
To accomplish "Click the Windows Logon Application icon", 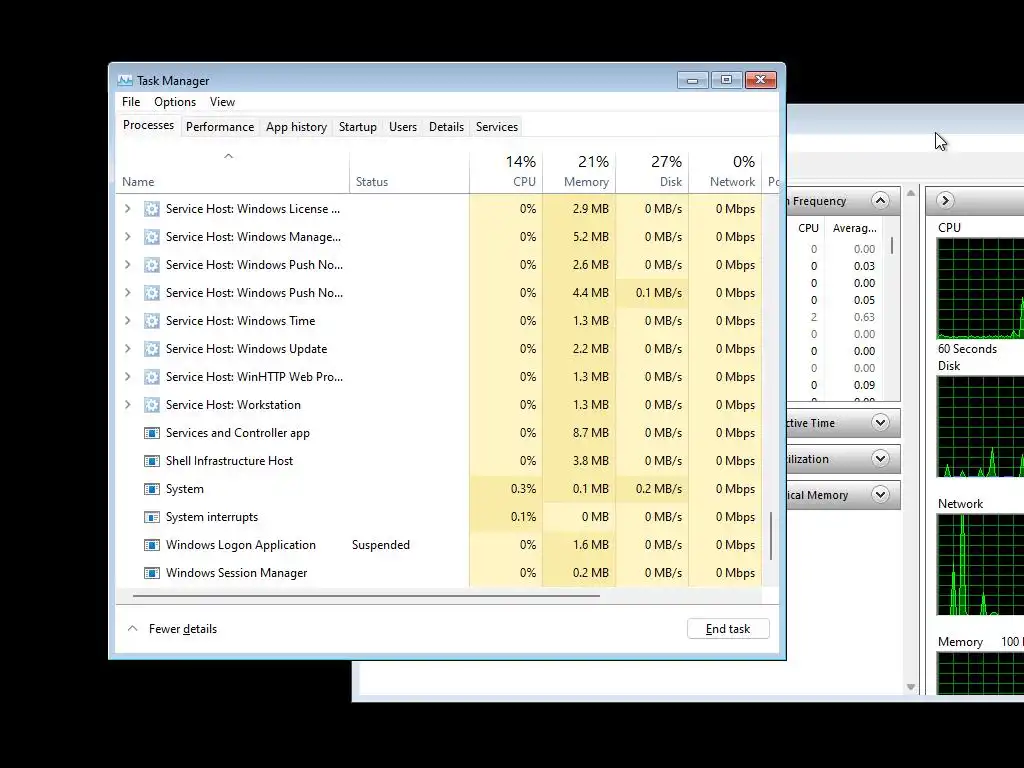I will point(152,545).
